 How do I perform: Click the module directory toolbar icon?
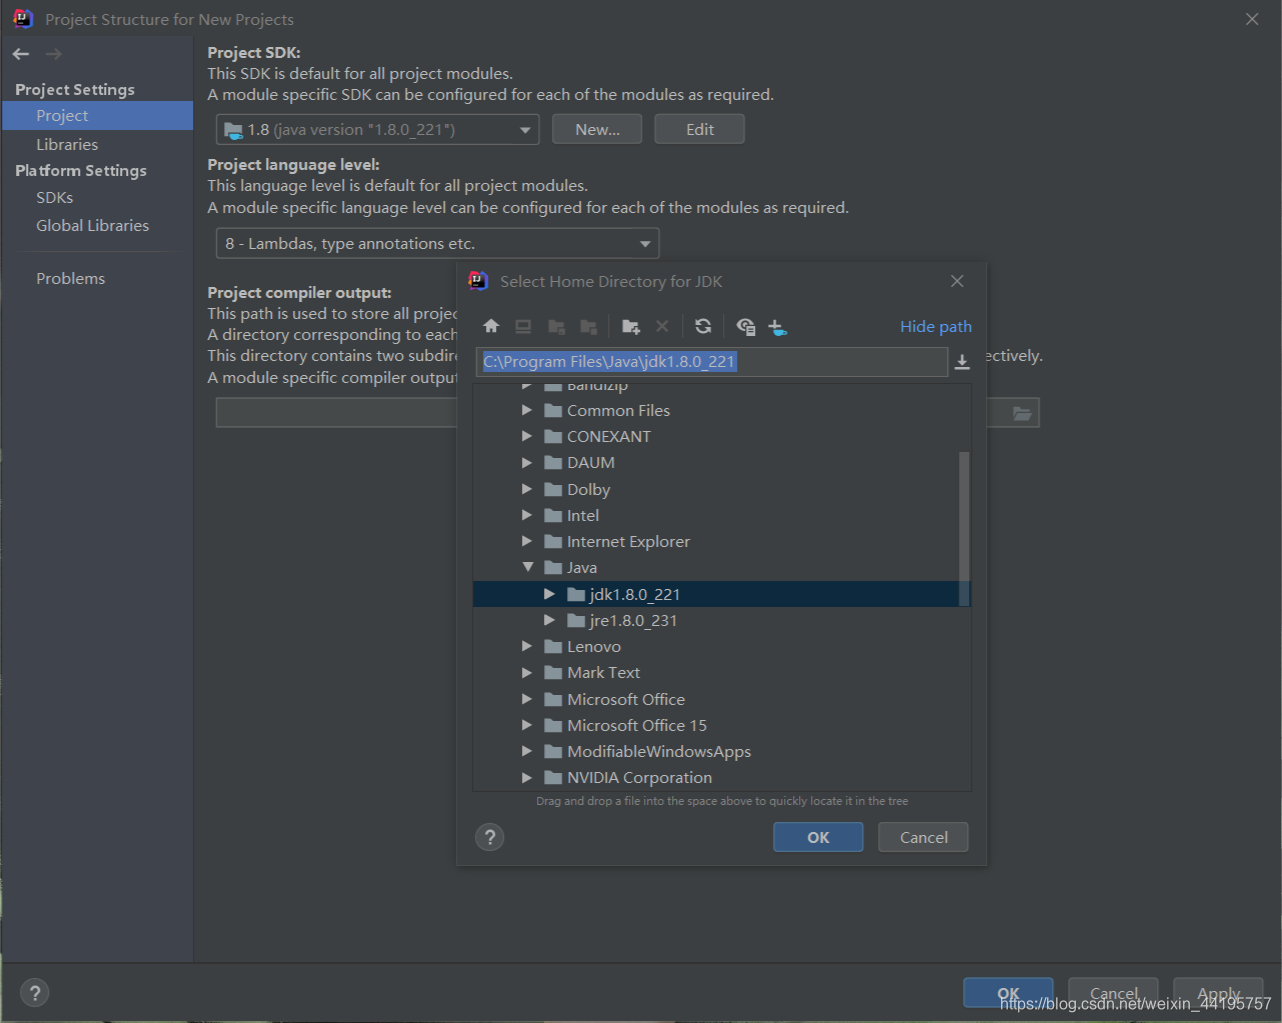(x=589, y=326)
